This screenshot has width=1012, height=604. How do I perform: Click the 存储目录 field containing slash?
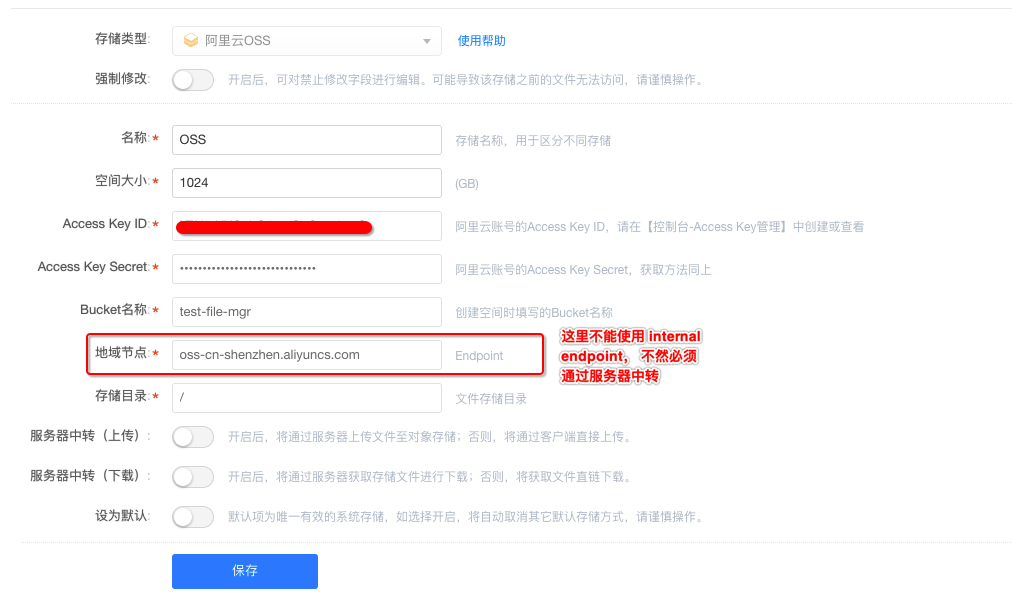(x=307, y=398)
